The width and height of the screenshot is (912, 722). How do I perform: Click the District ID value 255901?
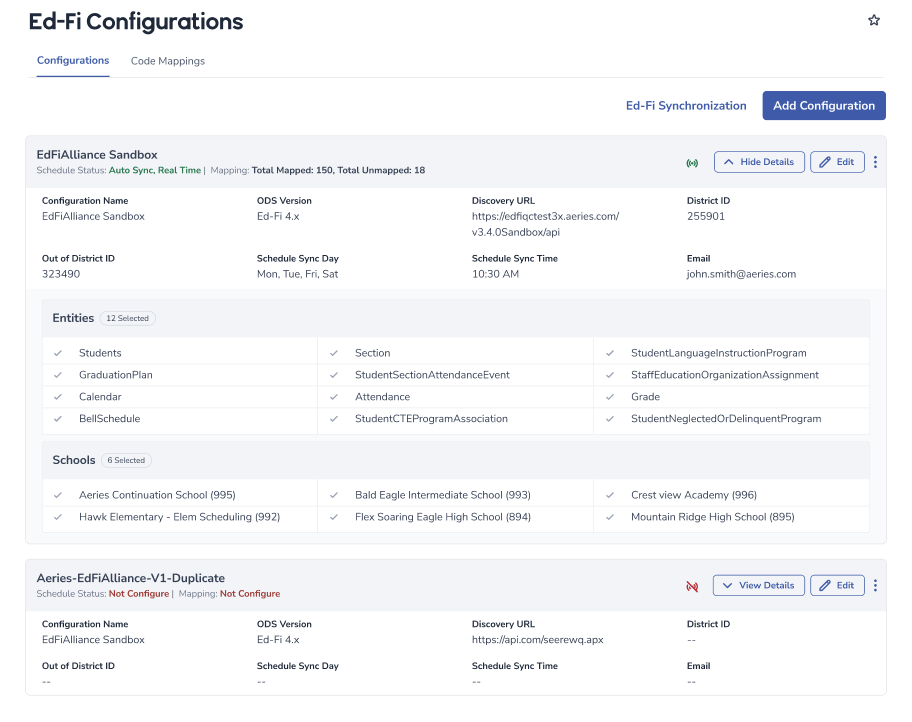(x=706, y=216)
